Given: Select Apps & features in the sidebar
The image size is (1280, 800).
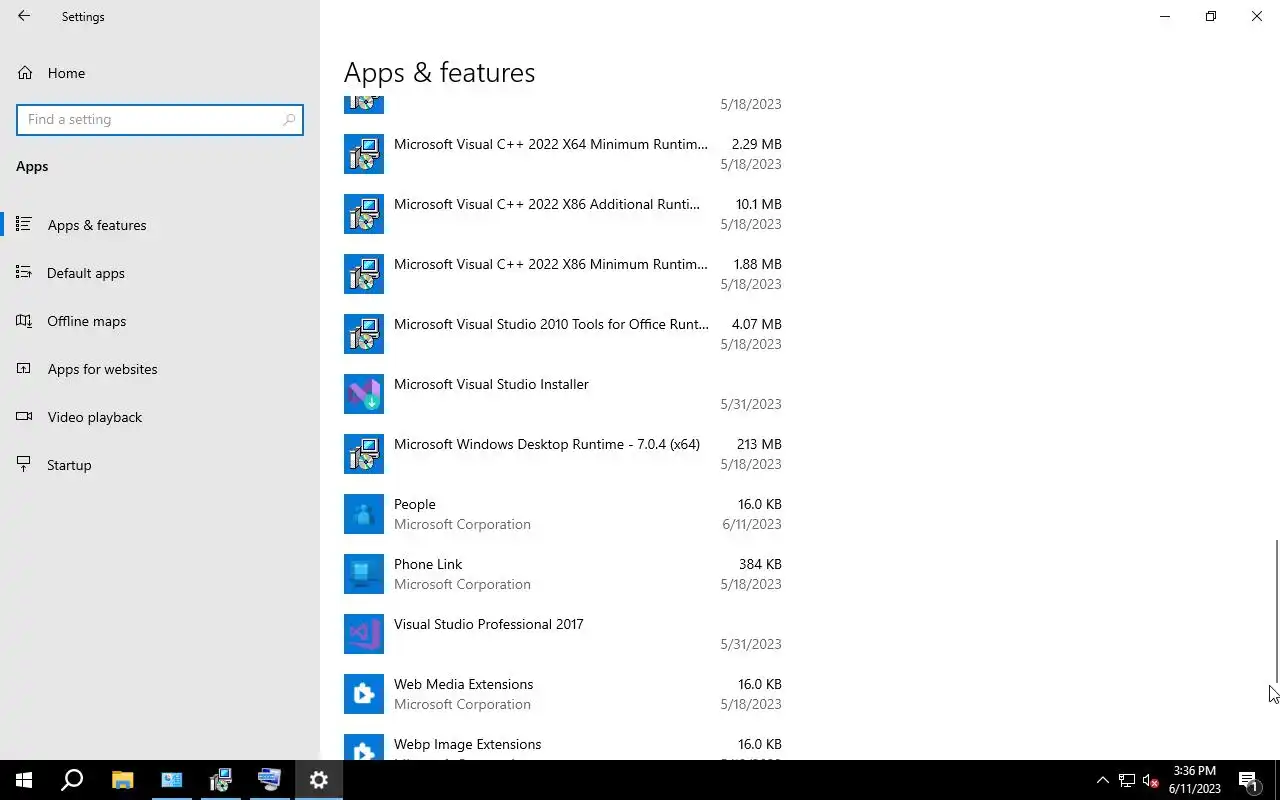Looking at the screenshot, I should 160,225.
